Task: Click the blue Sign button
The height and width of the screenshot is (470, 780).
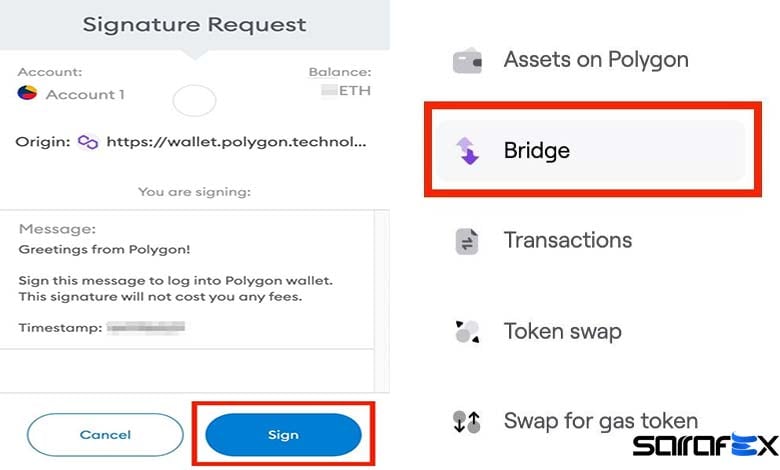Action: [283, 435]
